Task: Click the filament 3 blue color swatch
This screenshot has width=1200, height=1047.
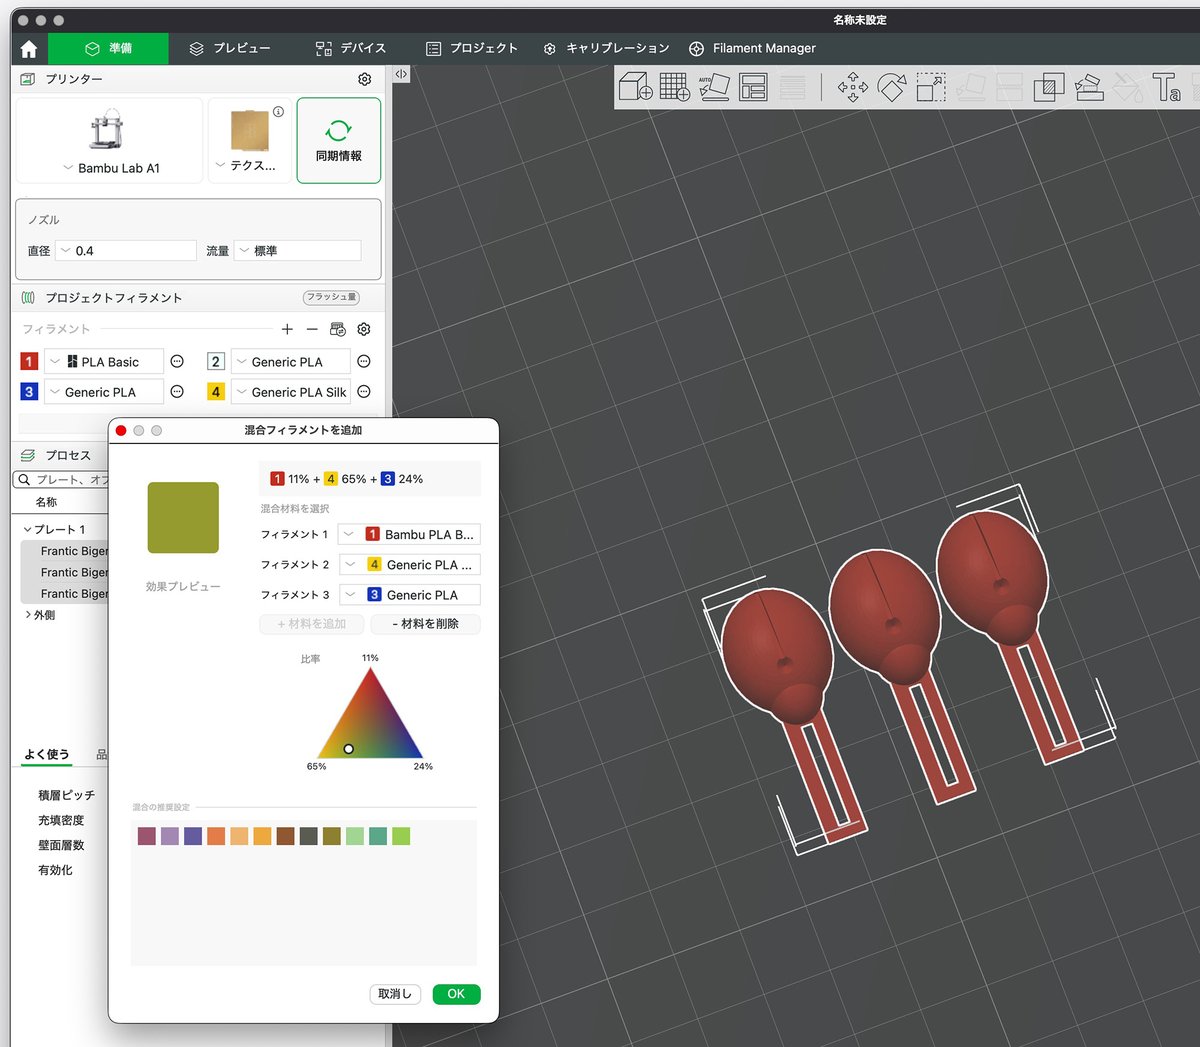Action: pyautogui.click(x=29, y=392)
